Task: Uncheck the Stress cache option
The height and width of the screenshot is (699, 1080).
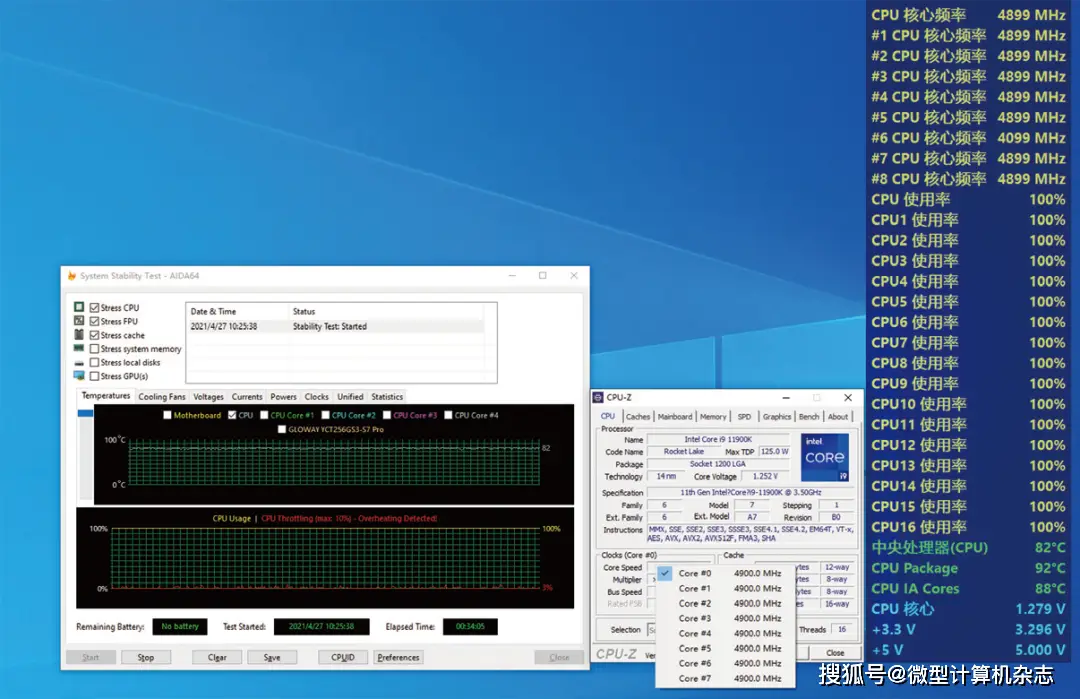Action: pyautogui.click(x=94, y=335)
